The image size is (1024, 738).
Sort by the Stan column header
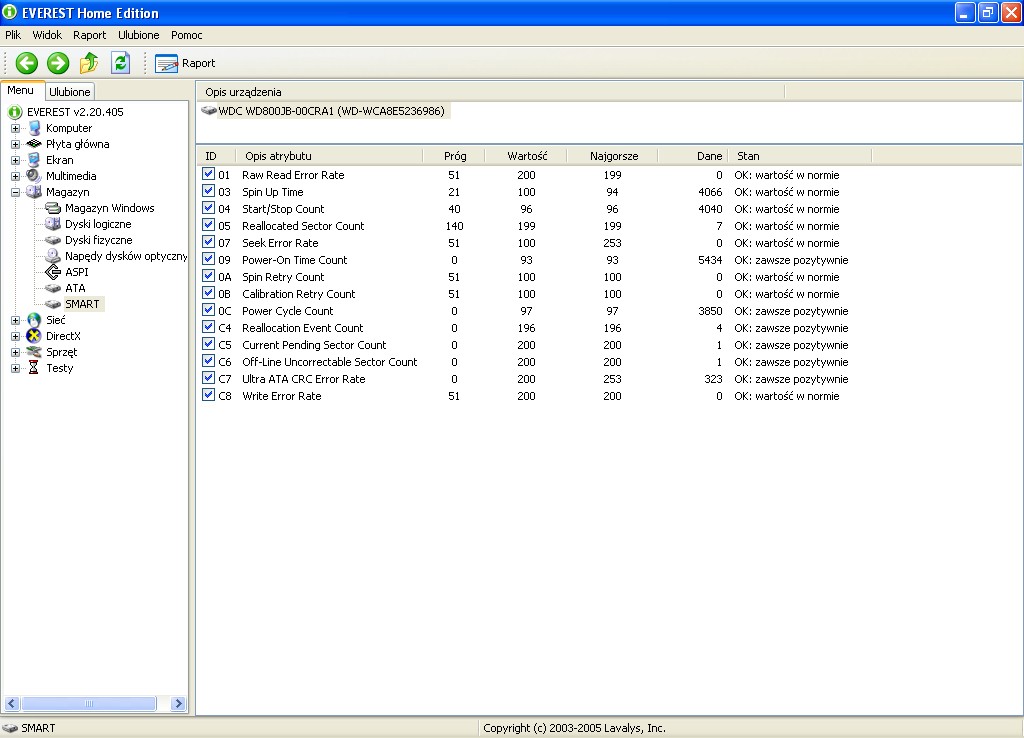[799, 156]
